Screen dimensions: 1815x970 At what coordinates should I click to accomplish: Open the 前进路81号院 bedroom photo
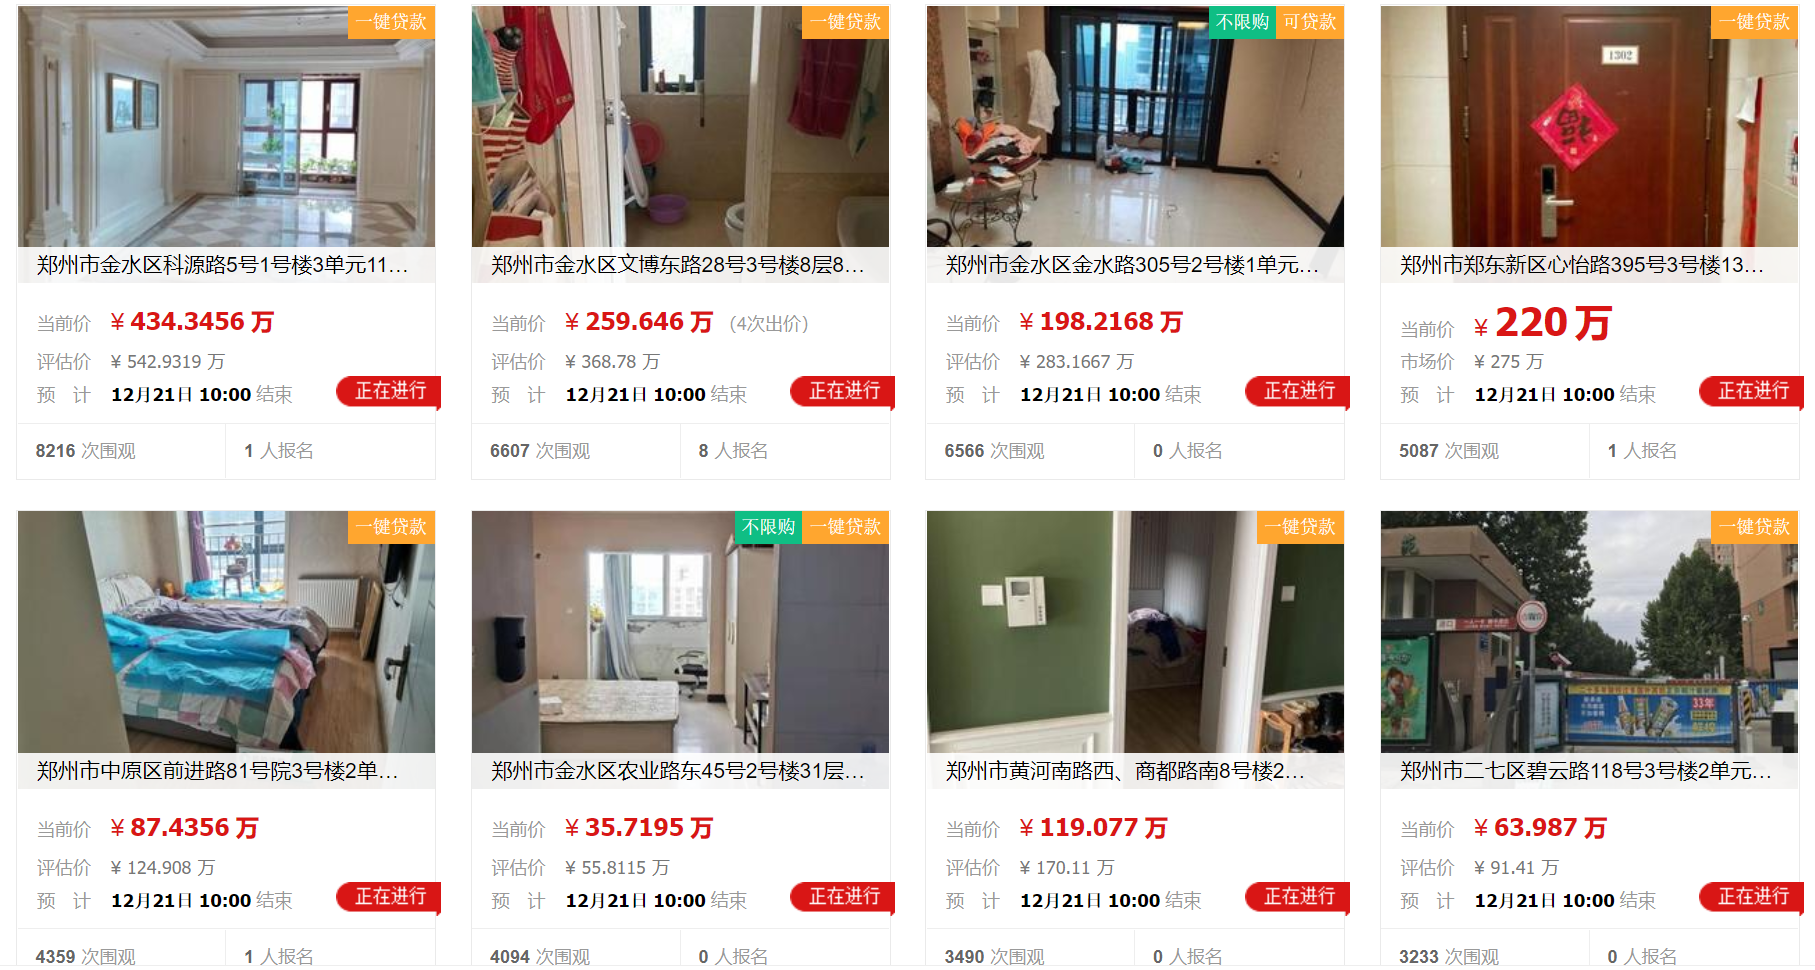(226, 632)
